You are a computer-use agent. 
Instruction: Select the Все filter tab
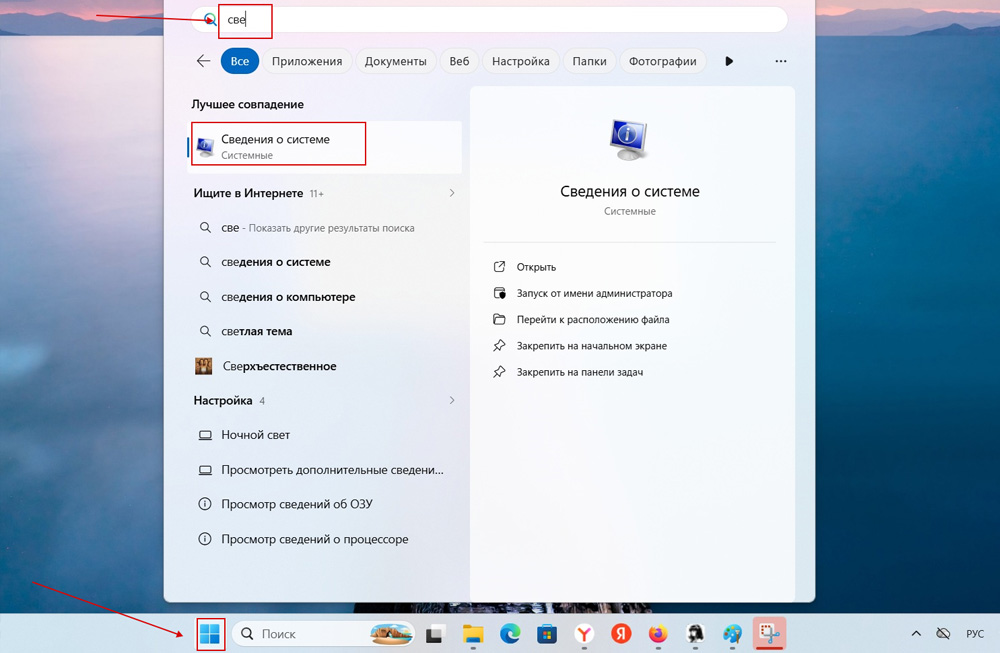pos(240,61)
